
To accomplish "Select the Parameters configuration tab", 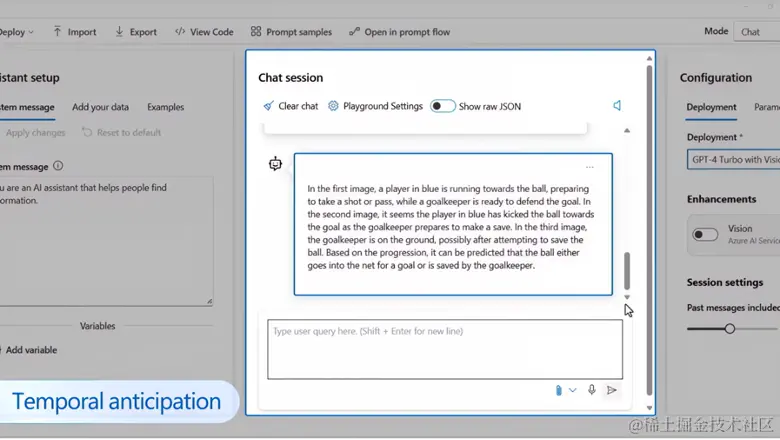I will coord(767,107).
